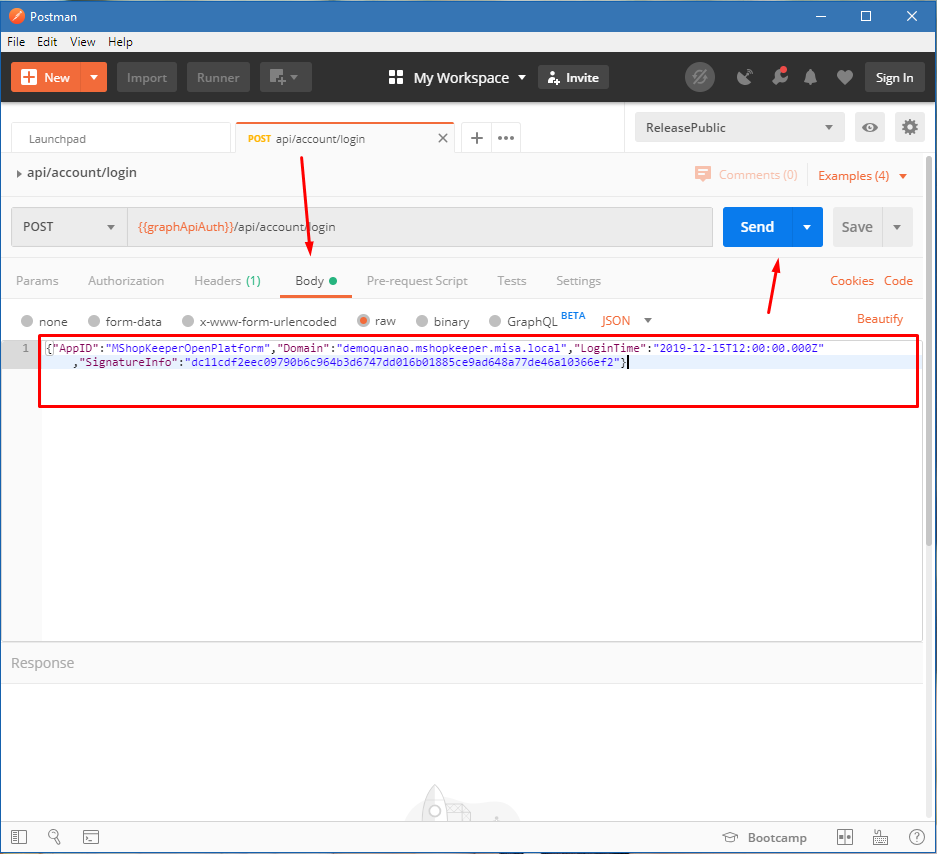Switch to the Params tab
This screenshot has height=854, width=937.
coord(37,281)
